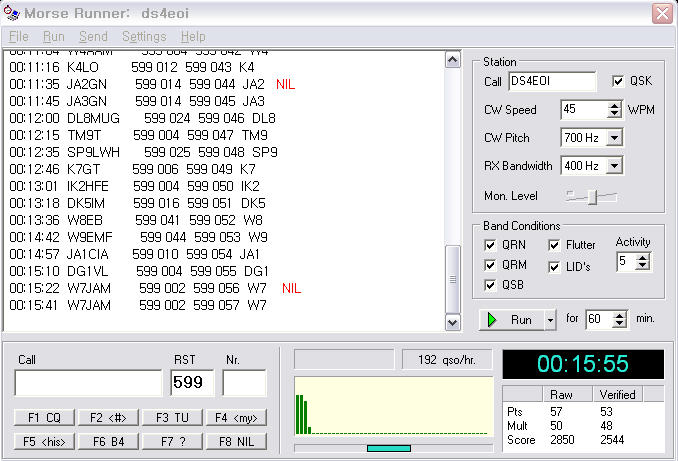This screenshot has width=678, height=461.
Task: Toggle the LID's band condition
Action: [554, 267]
